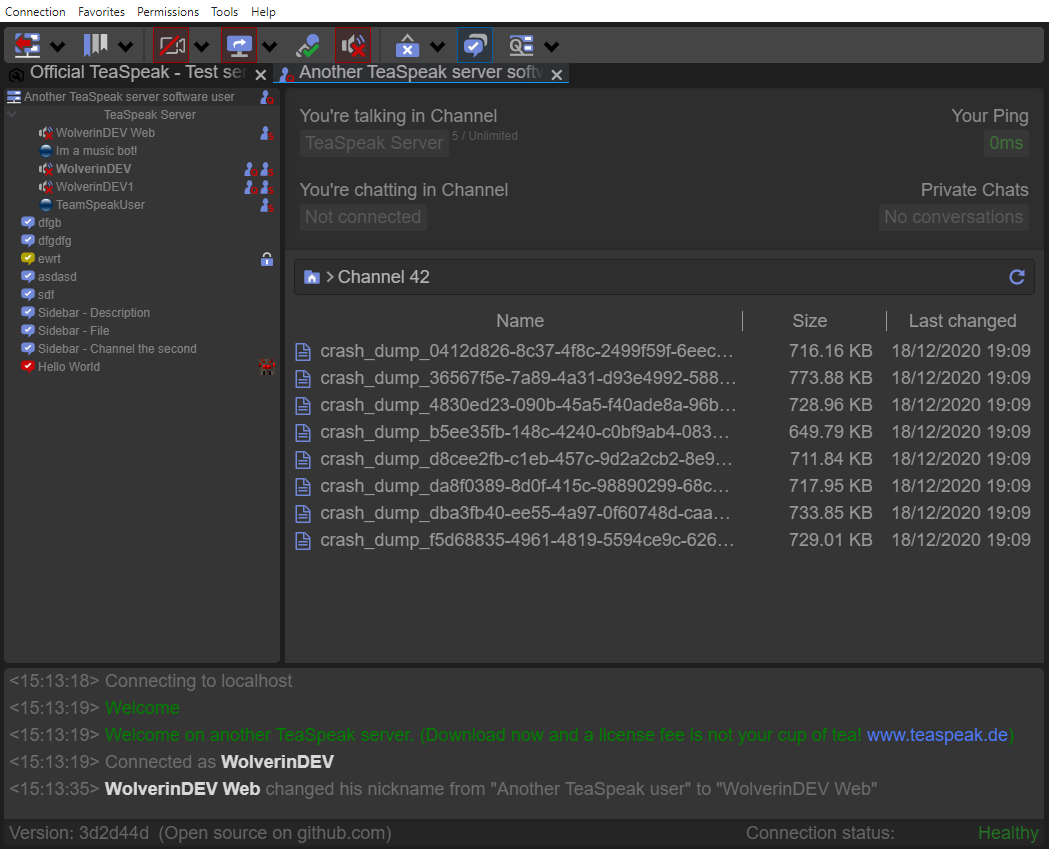Click the red Hello World channel icon
1049x849 pixels.
[x=27, y=367]
